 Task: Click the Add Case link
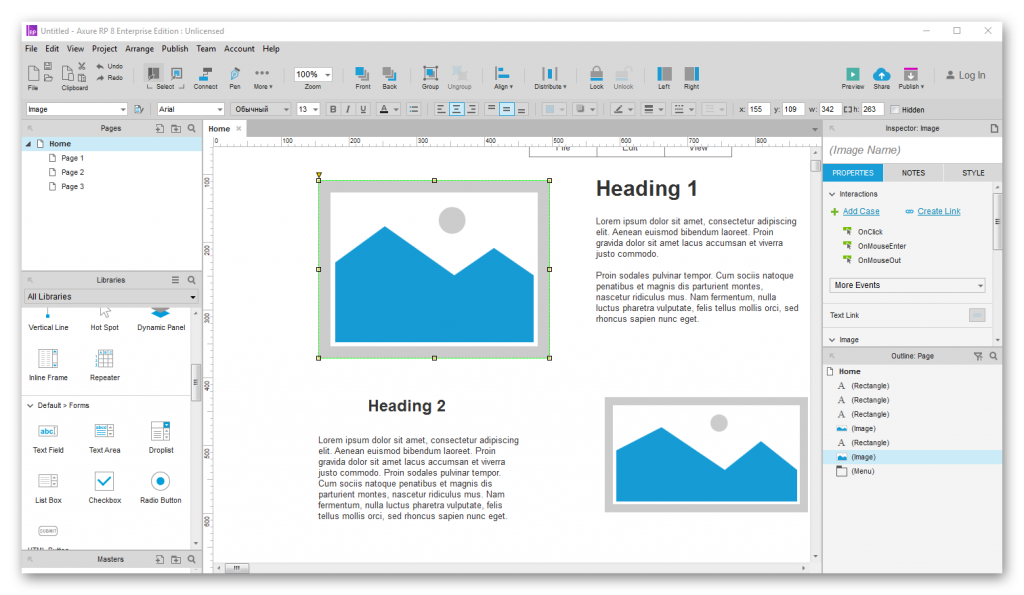coord(860,212)
